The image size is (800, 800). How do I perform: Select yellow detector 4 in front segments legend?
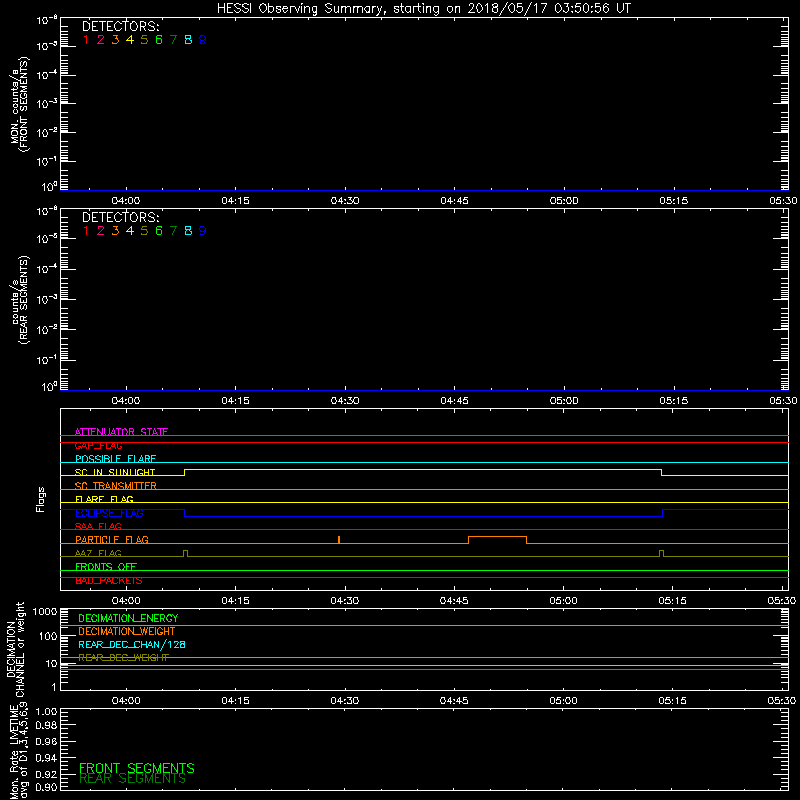[x=130, y=40]
